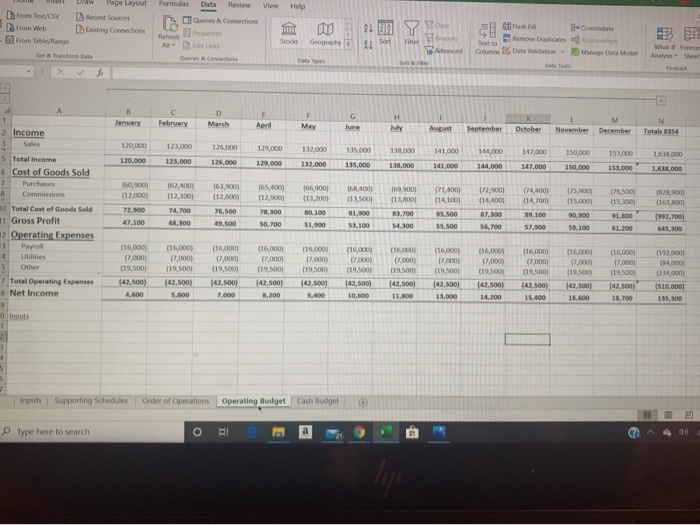This screenshot has height=525, width=700.
Task: Add a new sheet with plus icon
Action: (x=363, y=402)
